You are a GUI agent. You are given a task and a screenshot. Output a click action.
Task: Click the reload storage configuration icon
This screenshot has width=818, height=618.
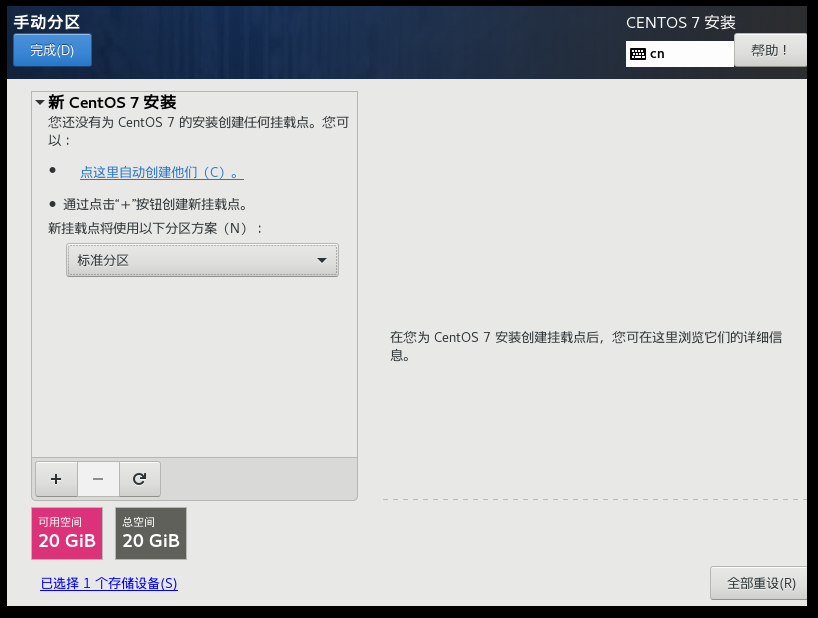click(139, 479)
